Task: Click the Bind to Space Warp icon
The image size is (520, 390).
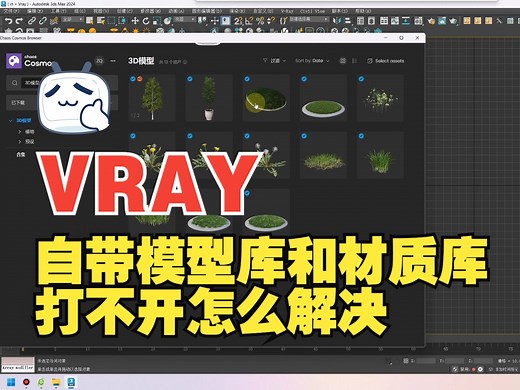Action: pos(54,21)
